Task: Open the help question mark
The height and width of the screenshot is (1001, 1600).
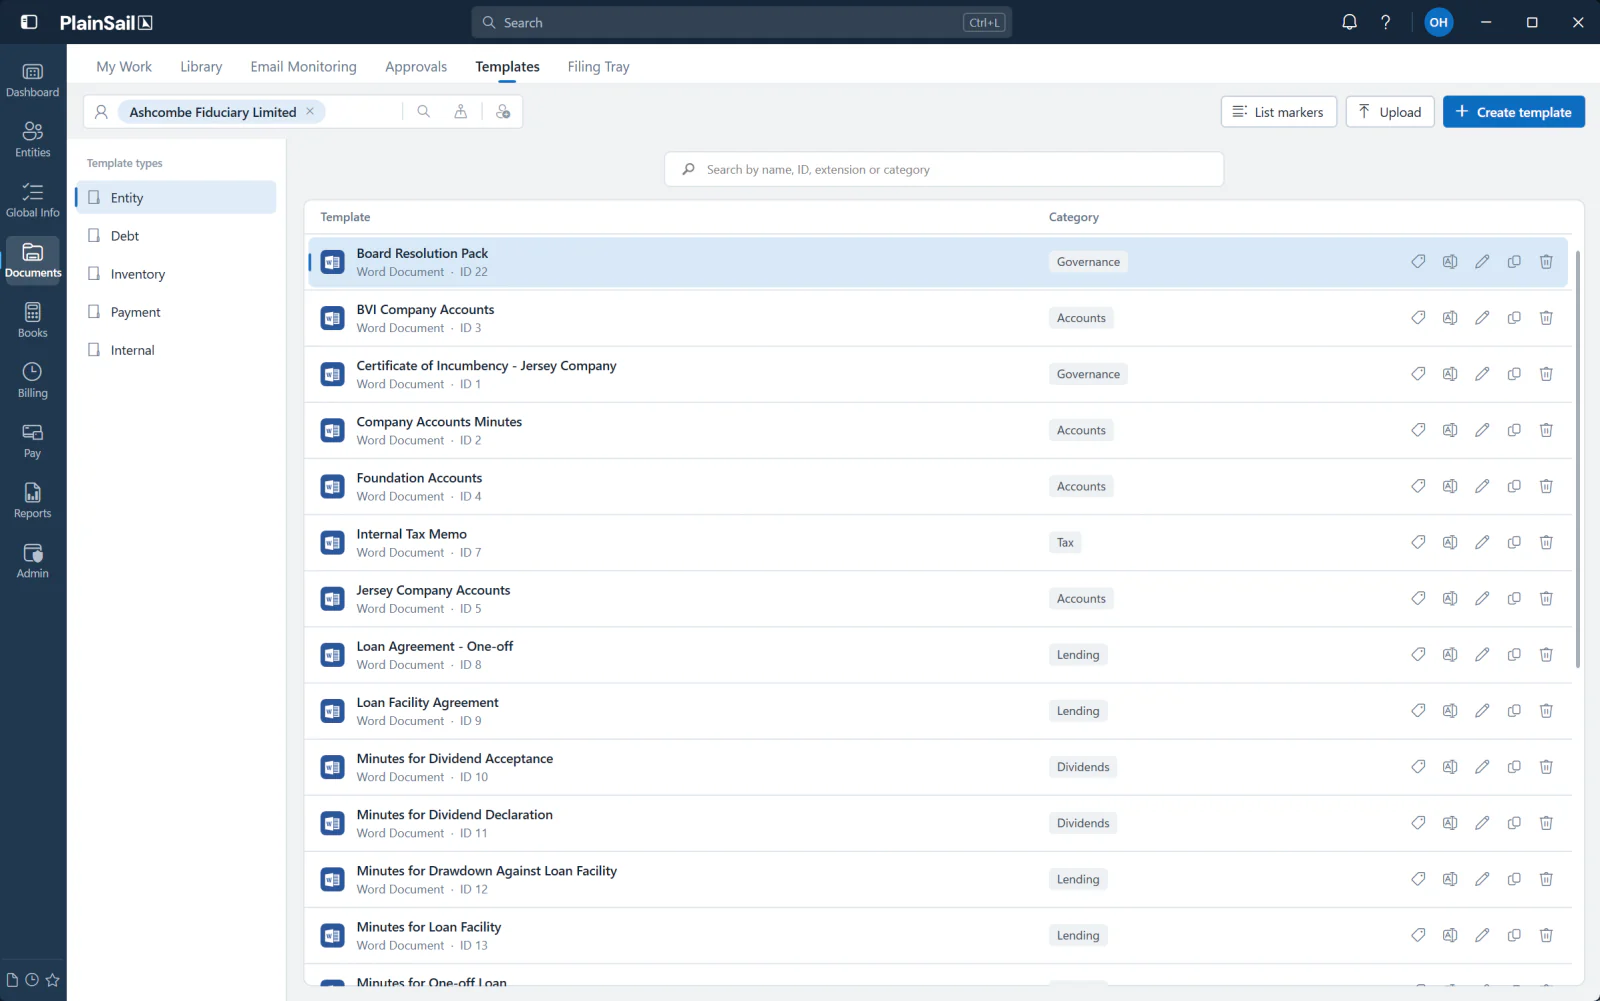Action: coord(1385,22)
